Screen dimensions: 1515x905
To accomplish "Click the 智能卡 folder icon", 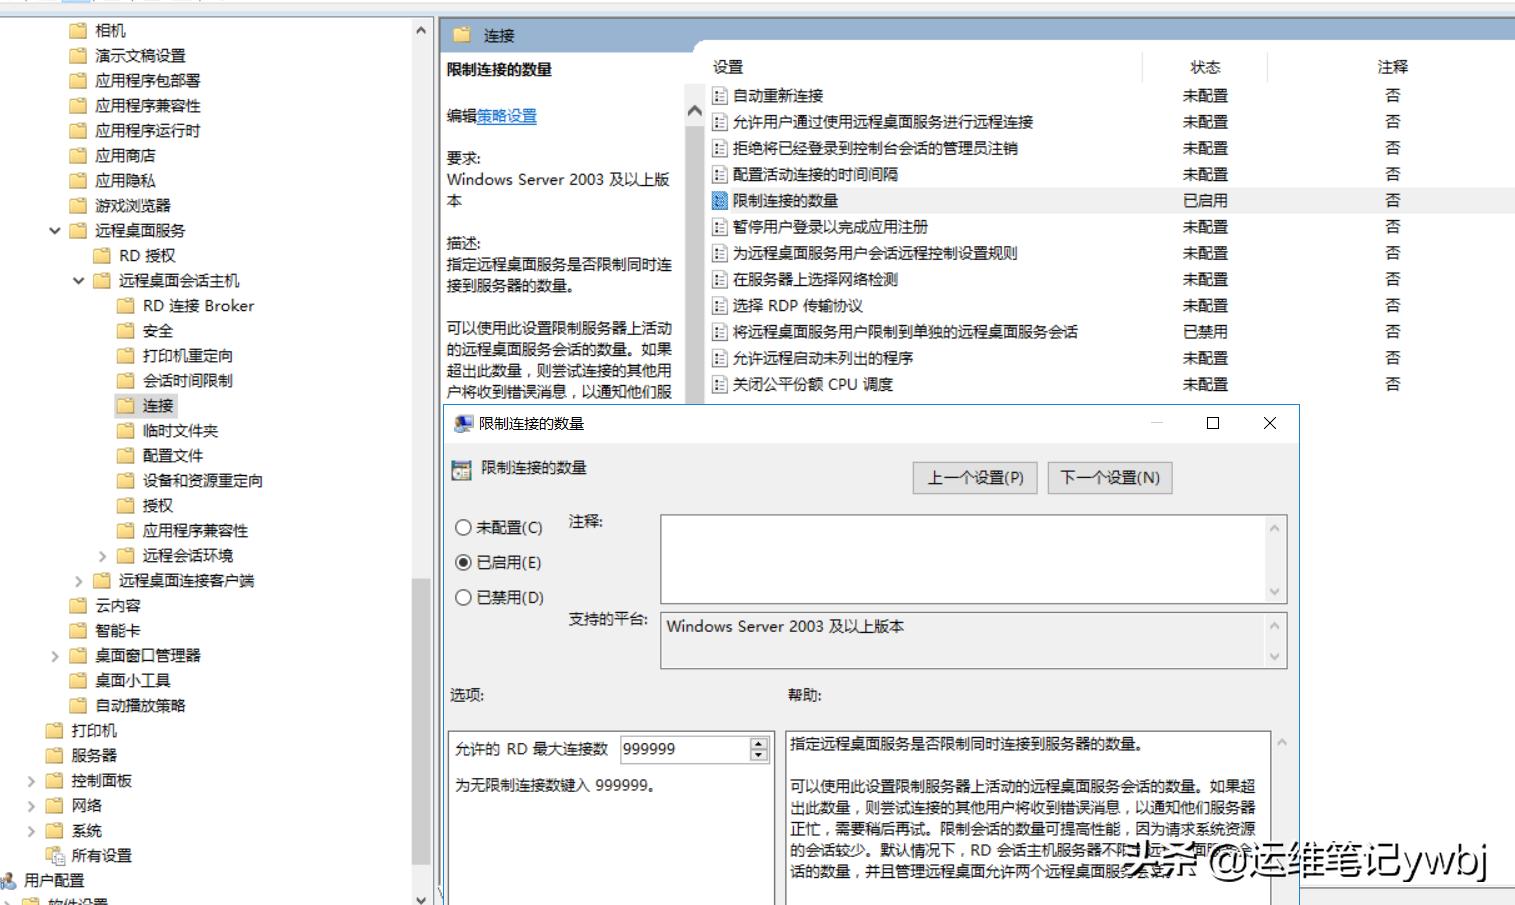I will 80,630.
